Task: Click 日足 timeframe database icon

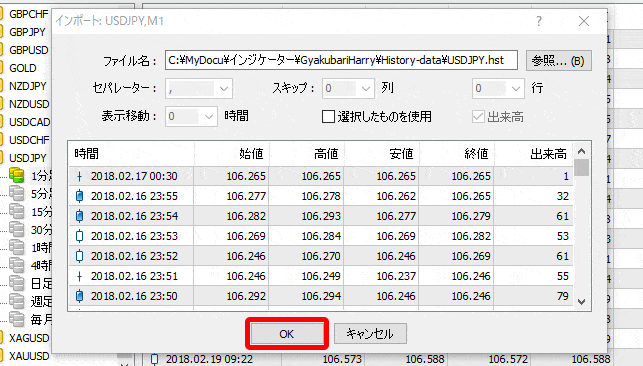Action: [17, 283]
